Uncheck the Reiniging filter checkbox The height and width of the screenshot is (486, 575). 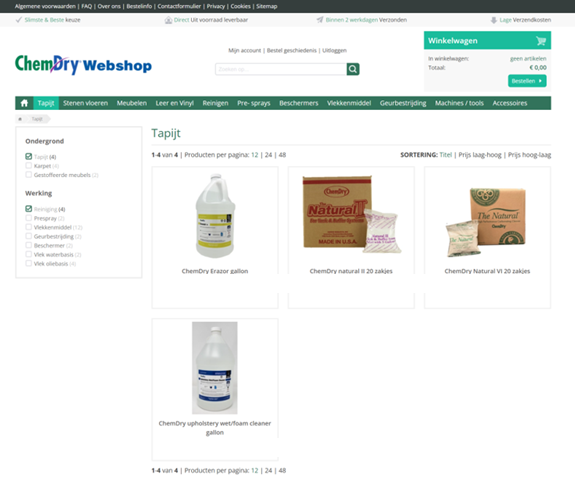[x=29, y=209]
